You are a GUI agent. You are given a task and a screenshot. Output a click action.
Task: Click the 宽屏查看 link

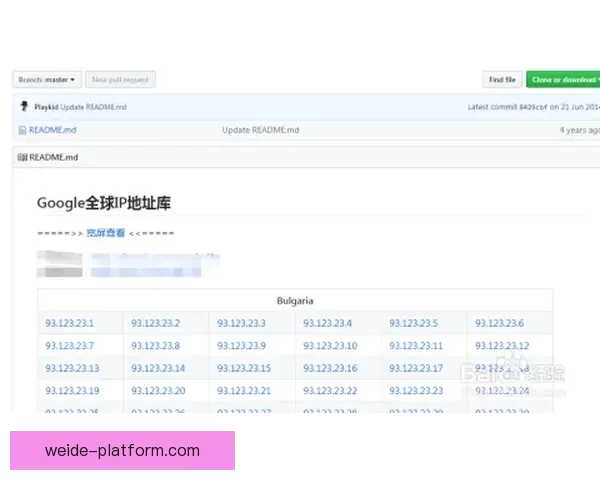tap(106, 233)
